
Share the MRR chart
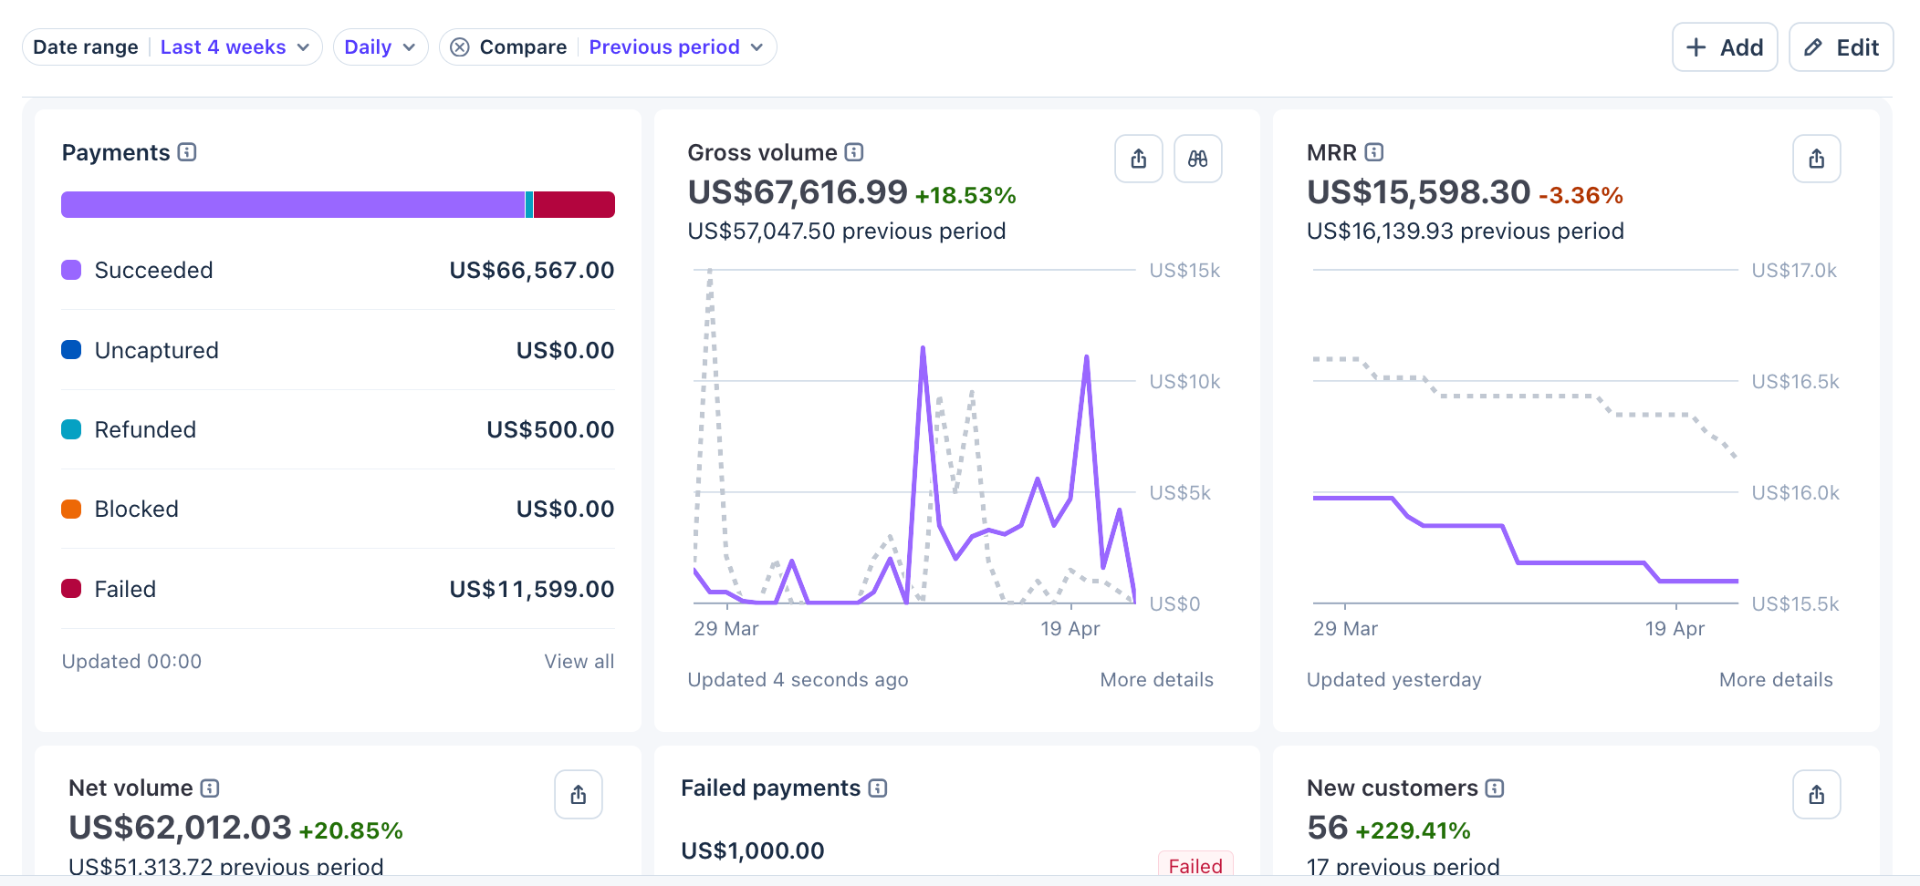(x=1817, y=159)
